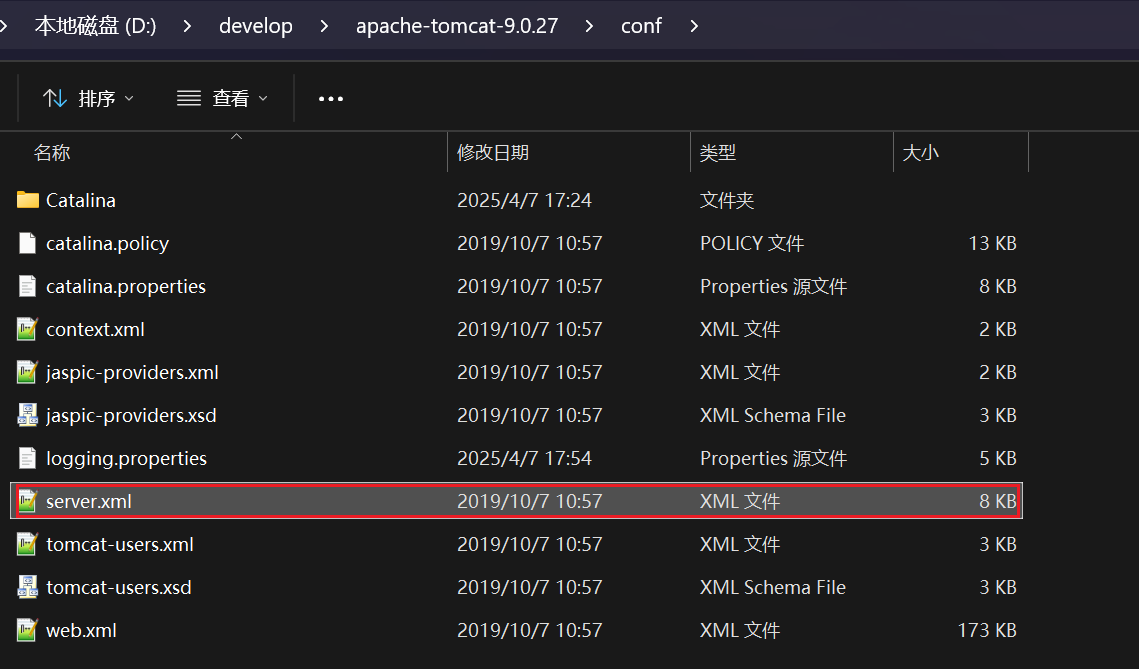Select the jaspic-providers.xsd file name
Screen dimensions: 1139x669
(x=131, y=415)
